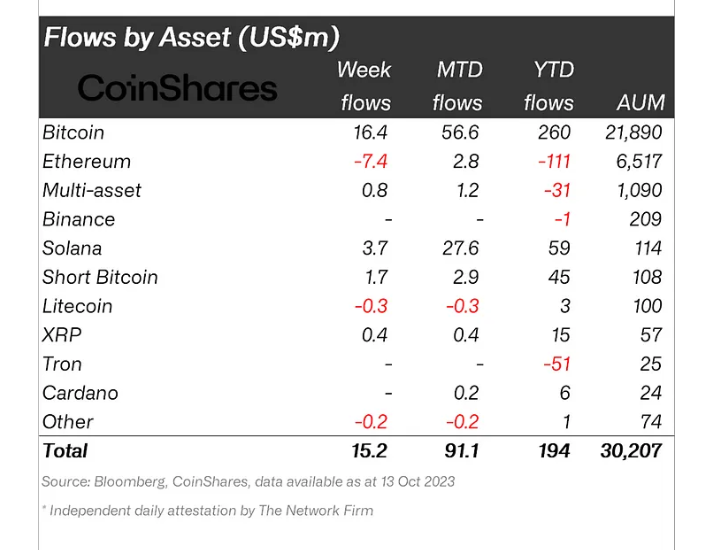Select the Bitcoin row label
This screenshot has height=550, width=710.
(73, 132)
